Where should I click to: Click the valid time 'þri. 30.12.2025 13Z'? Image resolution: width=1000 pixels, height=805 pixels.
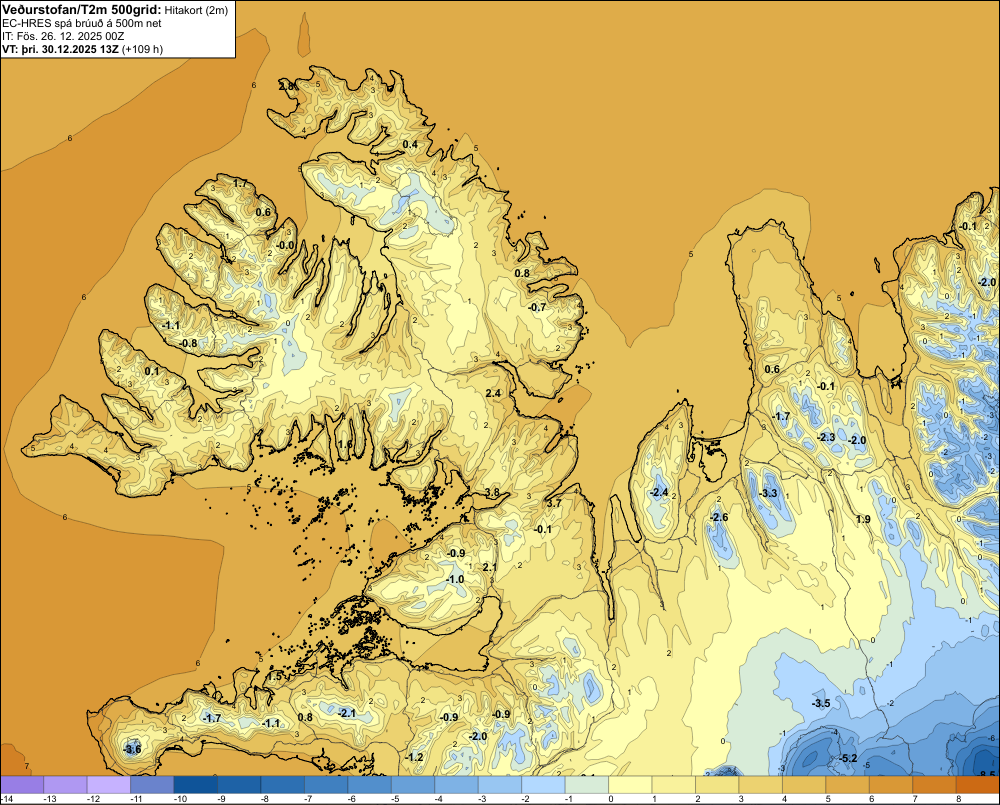pos(70,49)
